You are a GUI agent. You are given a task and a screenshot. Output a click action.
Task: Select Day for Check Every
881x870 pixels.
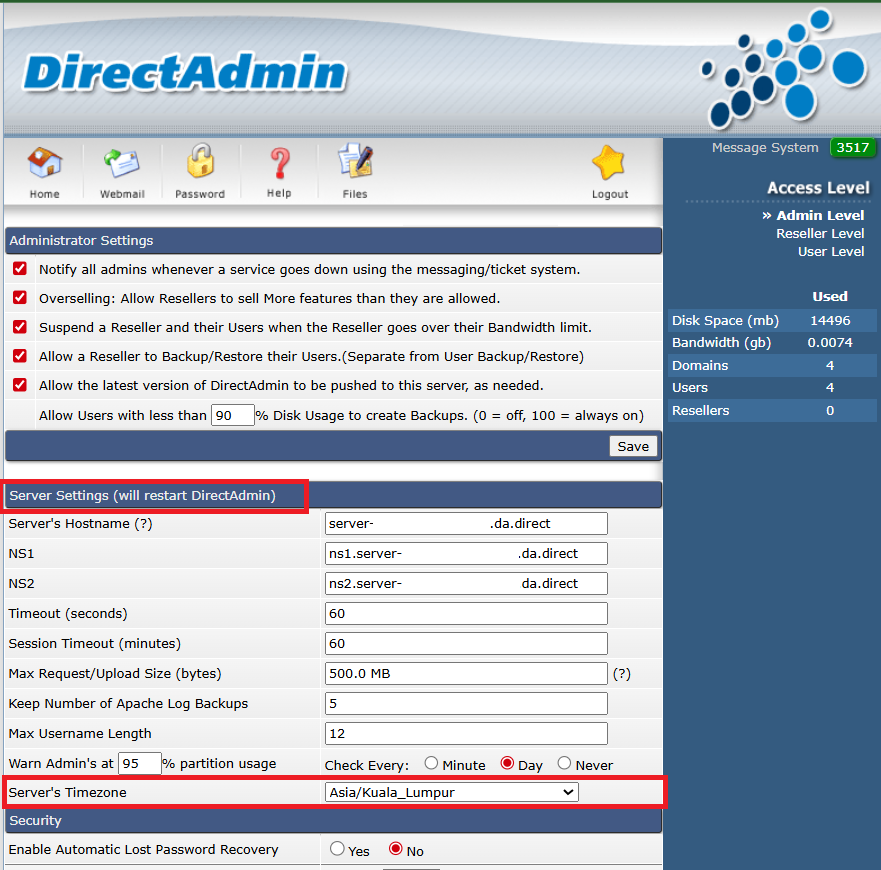click(507, 763)
